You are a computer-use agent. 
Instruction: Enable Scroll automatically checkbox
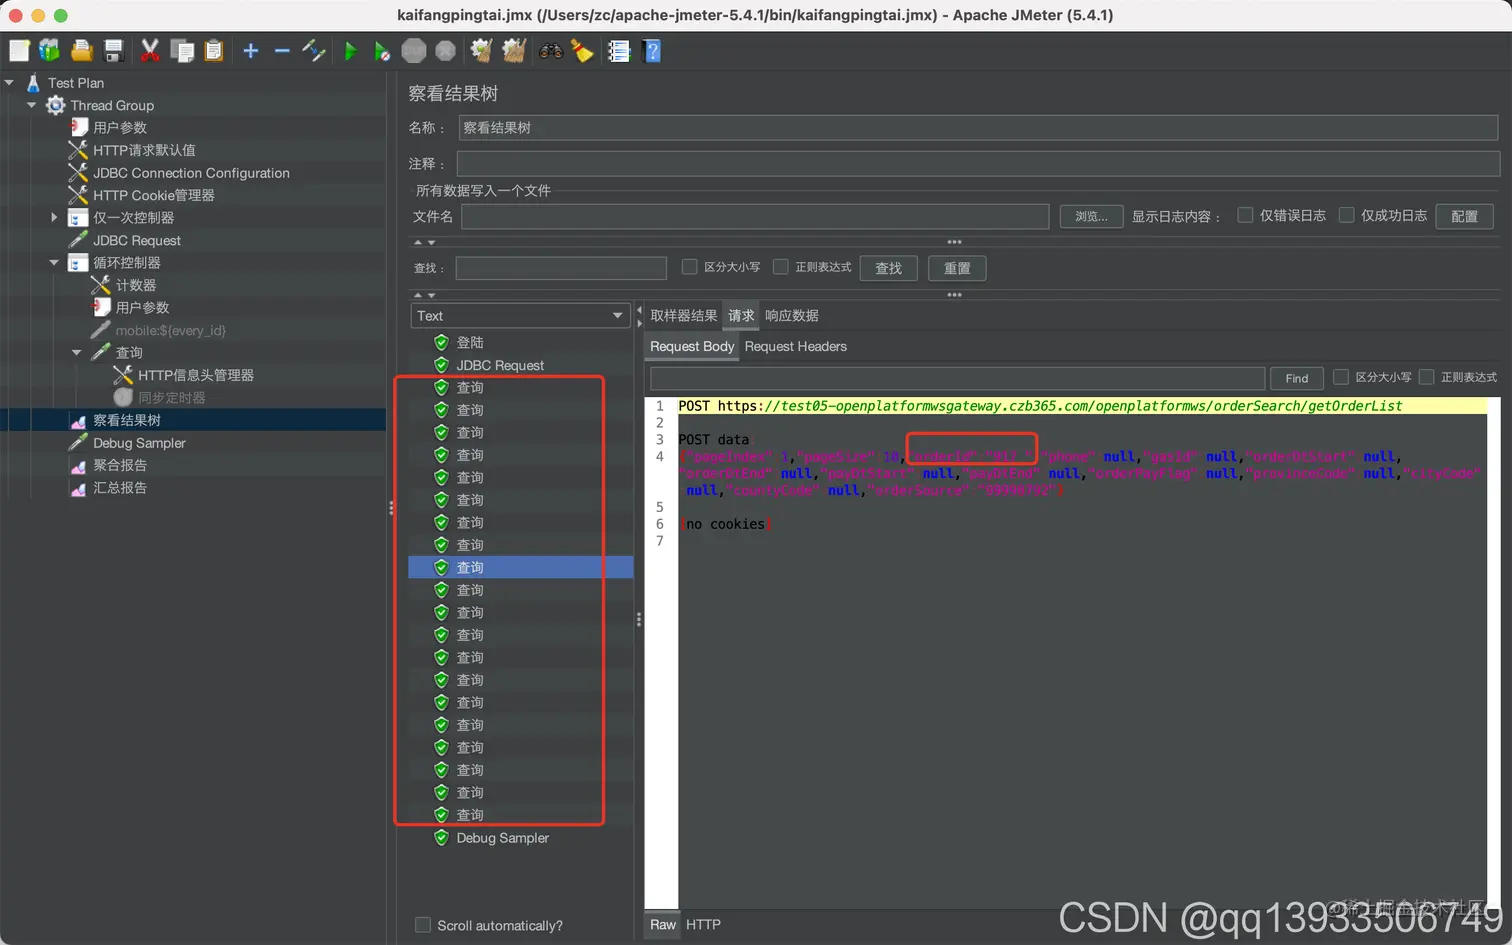423,925
